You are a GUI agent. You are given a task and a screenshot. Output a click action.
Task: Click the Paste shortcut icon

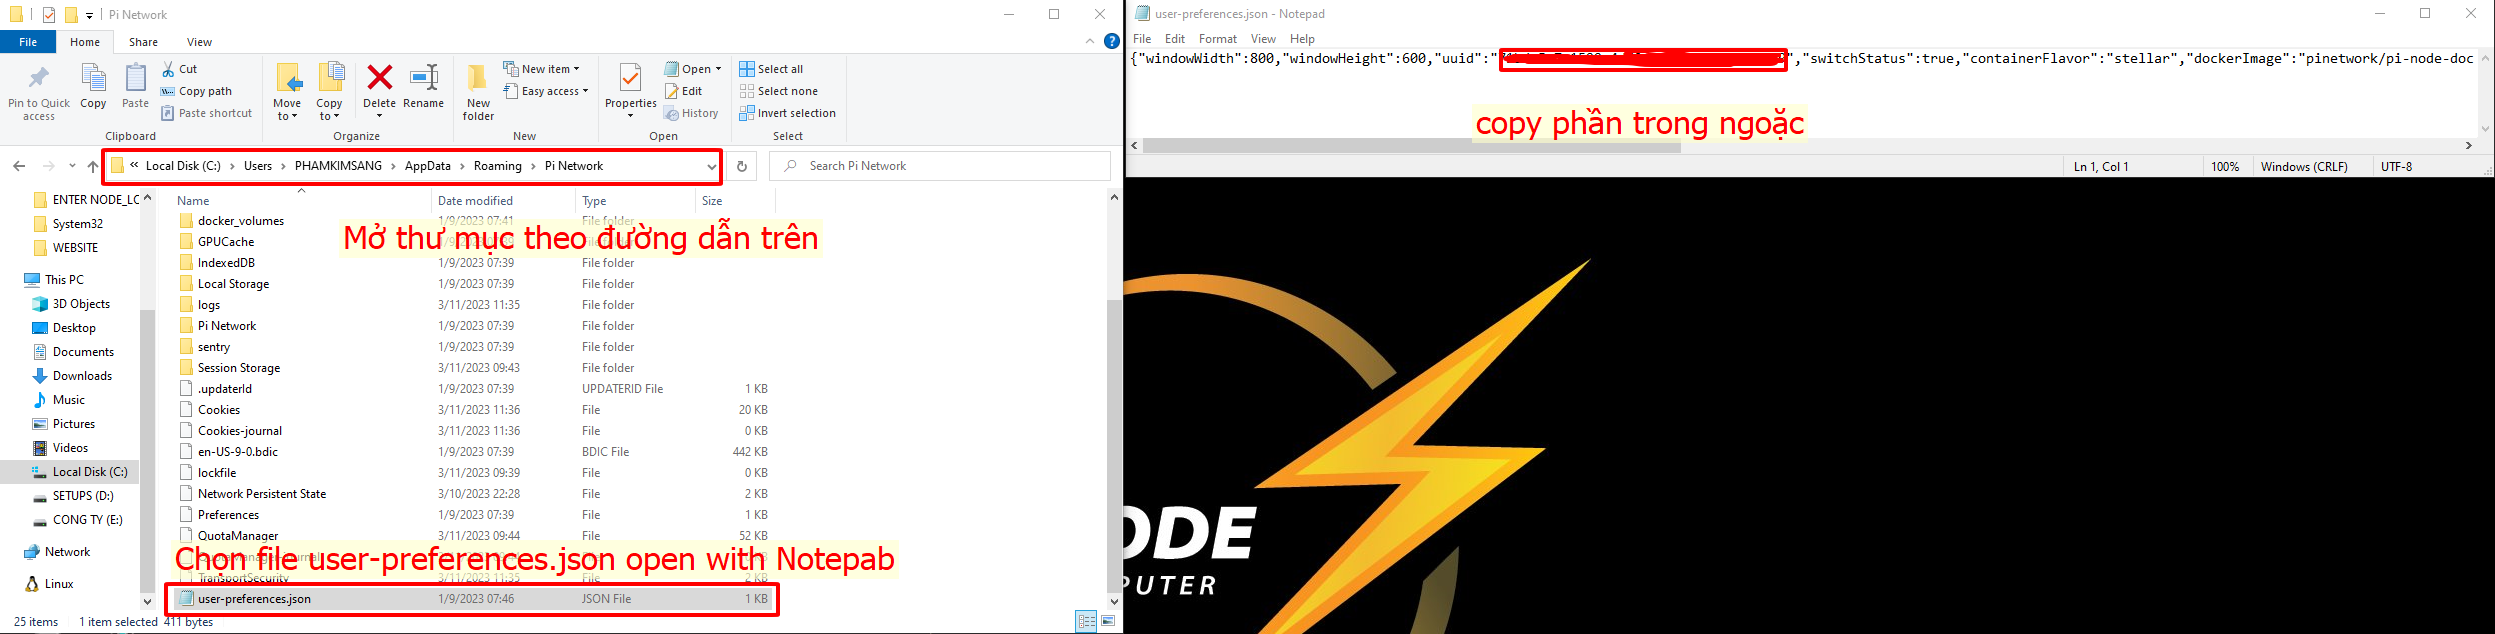click(x=168, y=113)
